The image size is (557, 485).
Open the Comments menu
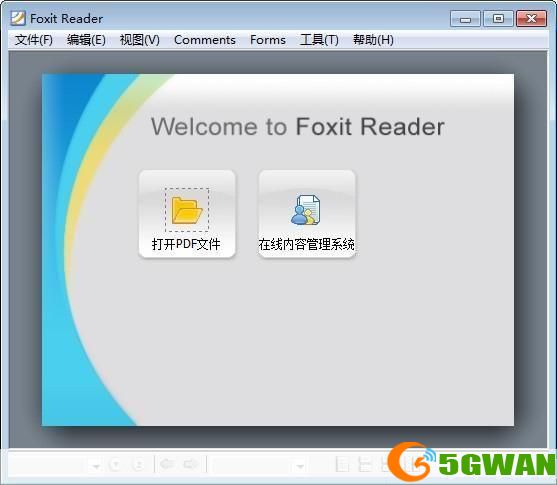205,40
